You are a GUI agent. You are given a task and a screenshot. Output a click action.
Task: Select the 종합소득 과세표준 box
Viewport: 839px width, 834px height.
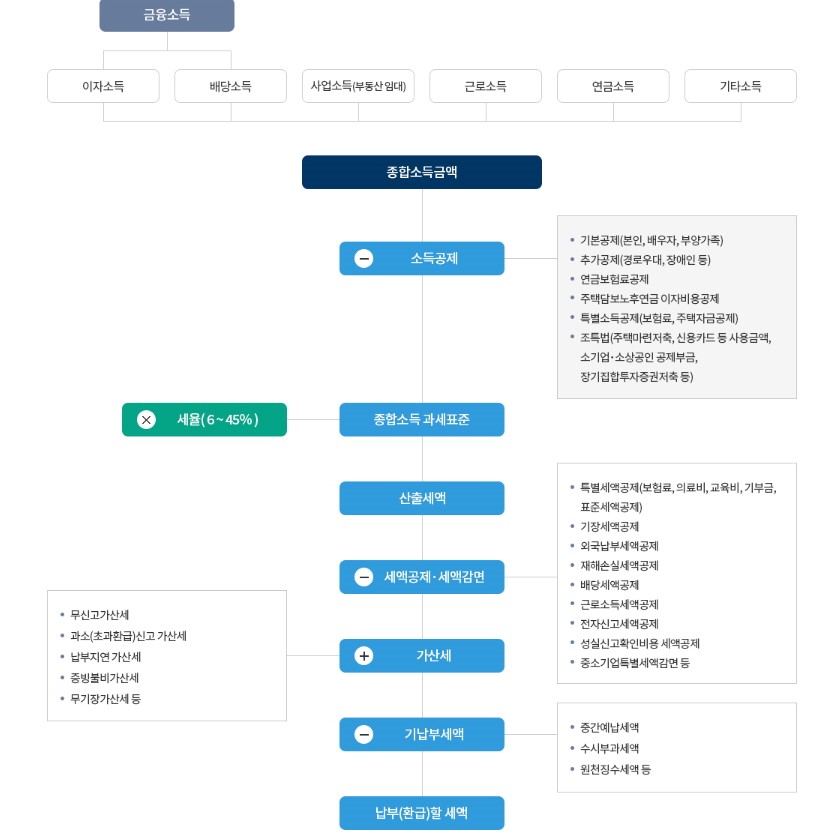click(x=421, y=420)
